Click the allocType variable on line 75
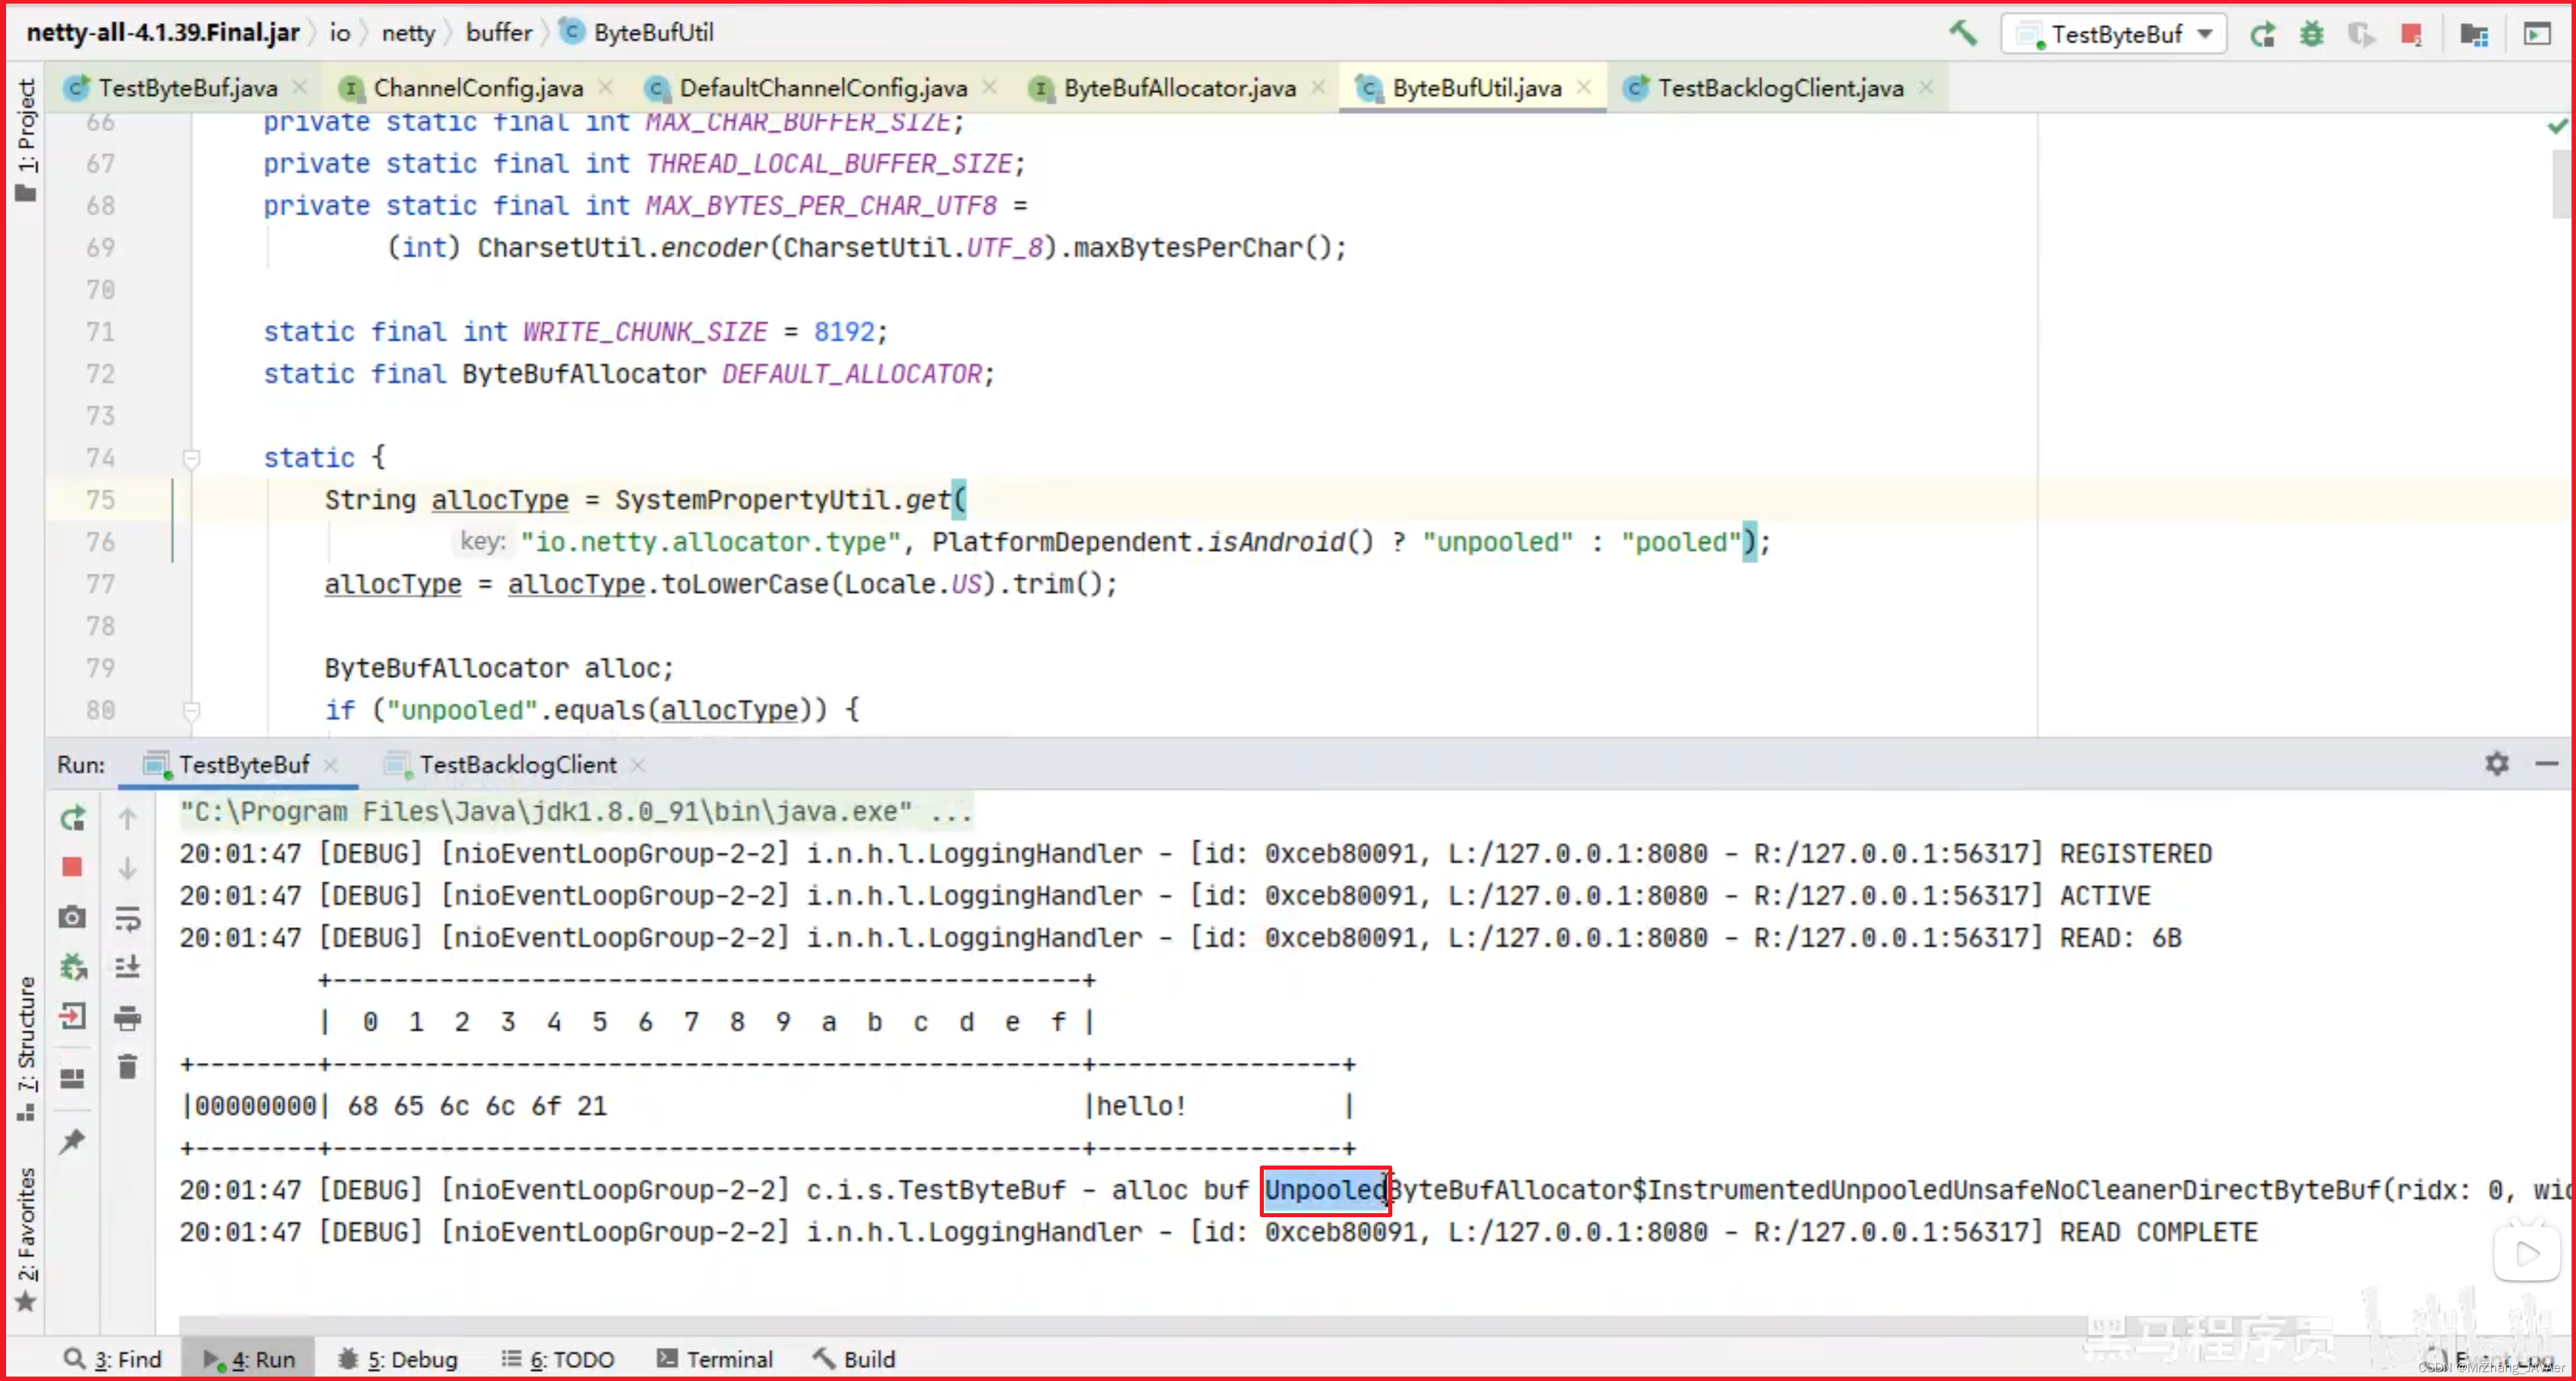The width and height of the screenshot is (2576, 1381). (x=499, y=500)
